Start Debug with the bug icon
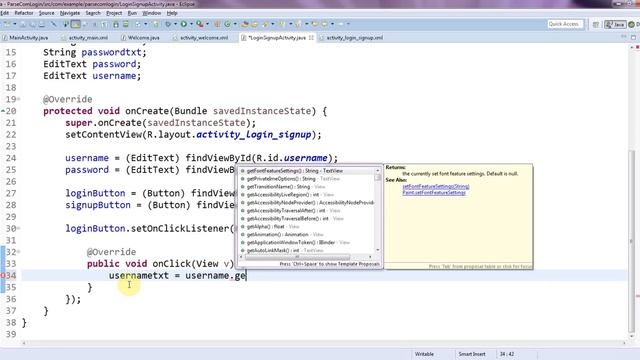Screen dimensions: 640x360 pos(168,24)
